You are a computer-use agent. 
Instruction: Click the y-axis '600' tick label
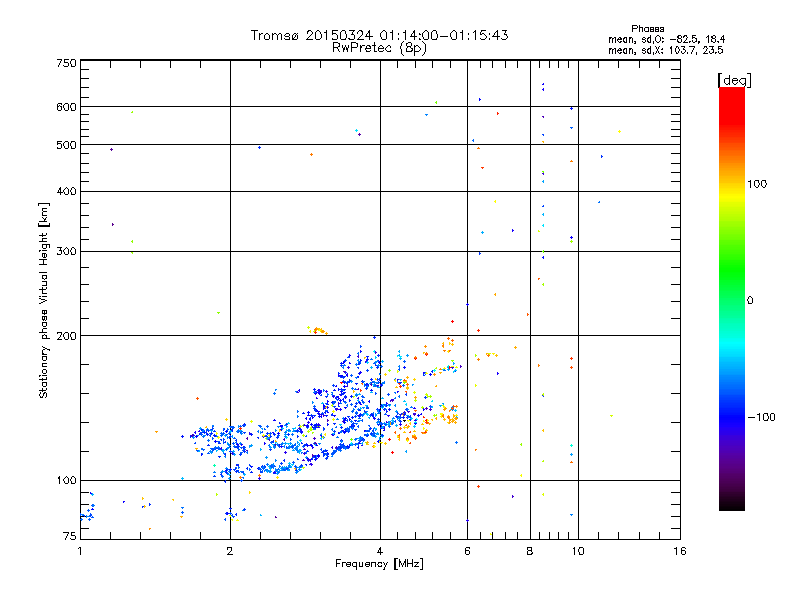67,107
